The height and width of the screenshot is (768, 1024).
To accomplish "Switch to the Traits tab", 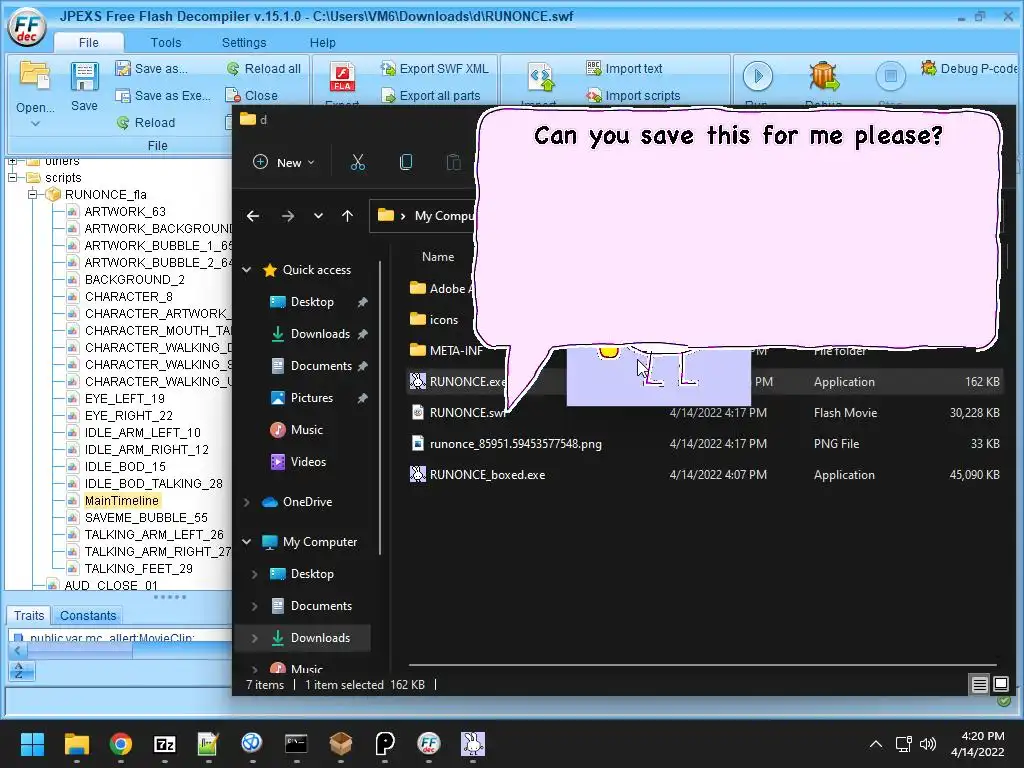I will (29, 615).
